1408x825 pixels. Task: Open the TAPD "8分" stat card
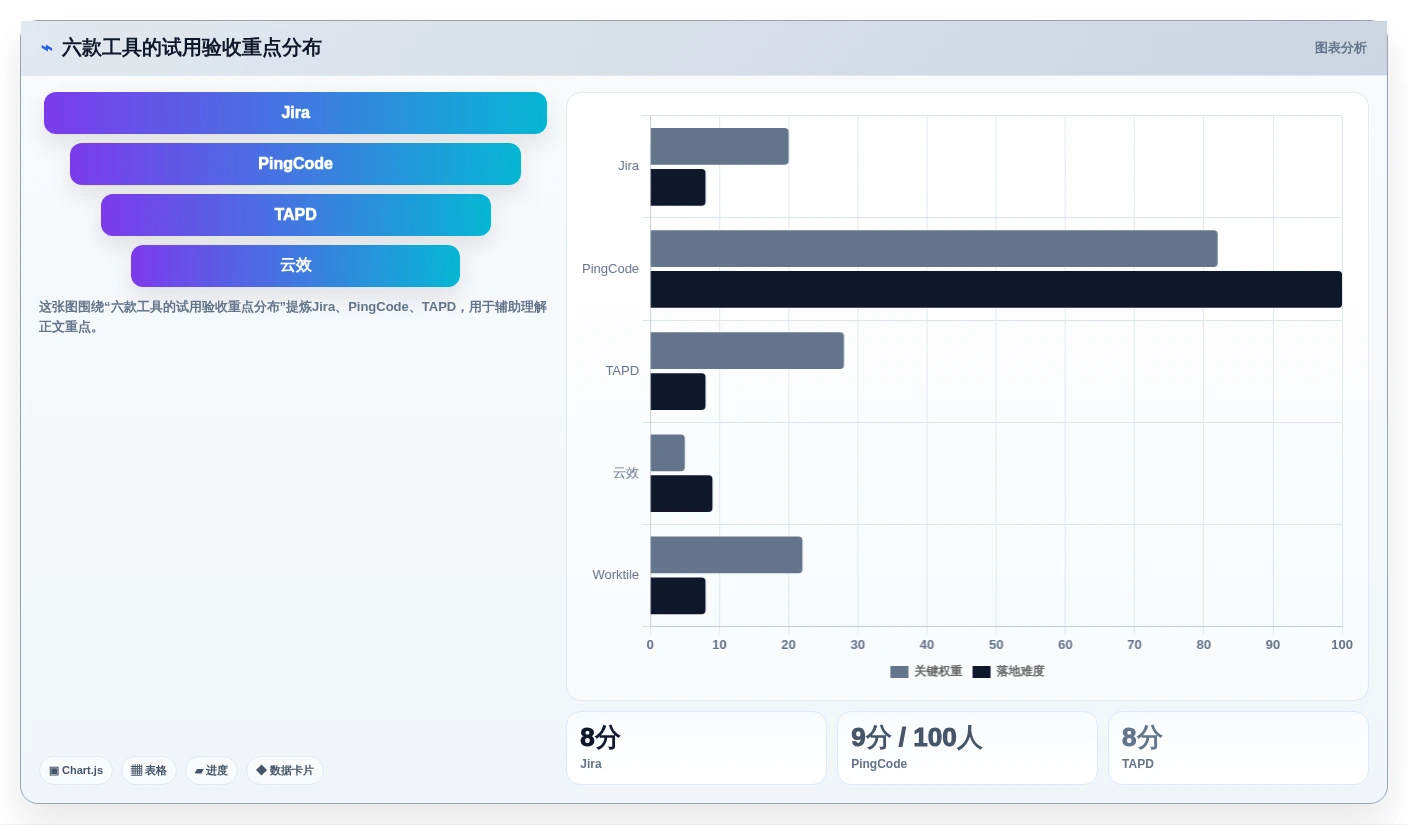point(1238,748)
